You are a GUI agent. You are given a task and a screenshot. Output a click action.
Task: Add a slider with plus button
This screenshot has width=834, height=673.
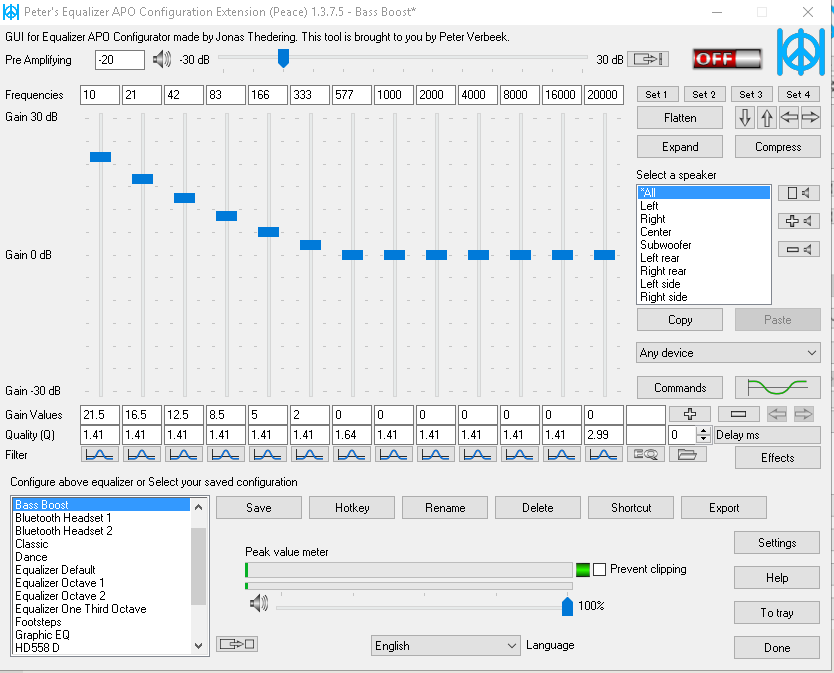690,414
